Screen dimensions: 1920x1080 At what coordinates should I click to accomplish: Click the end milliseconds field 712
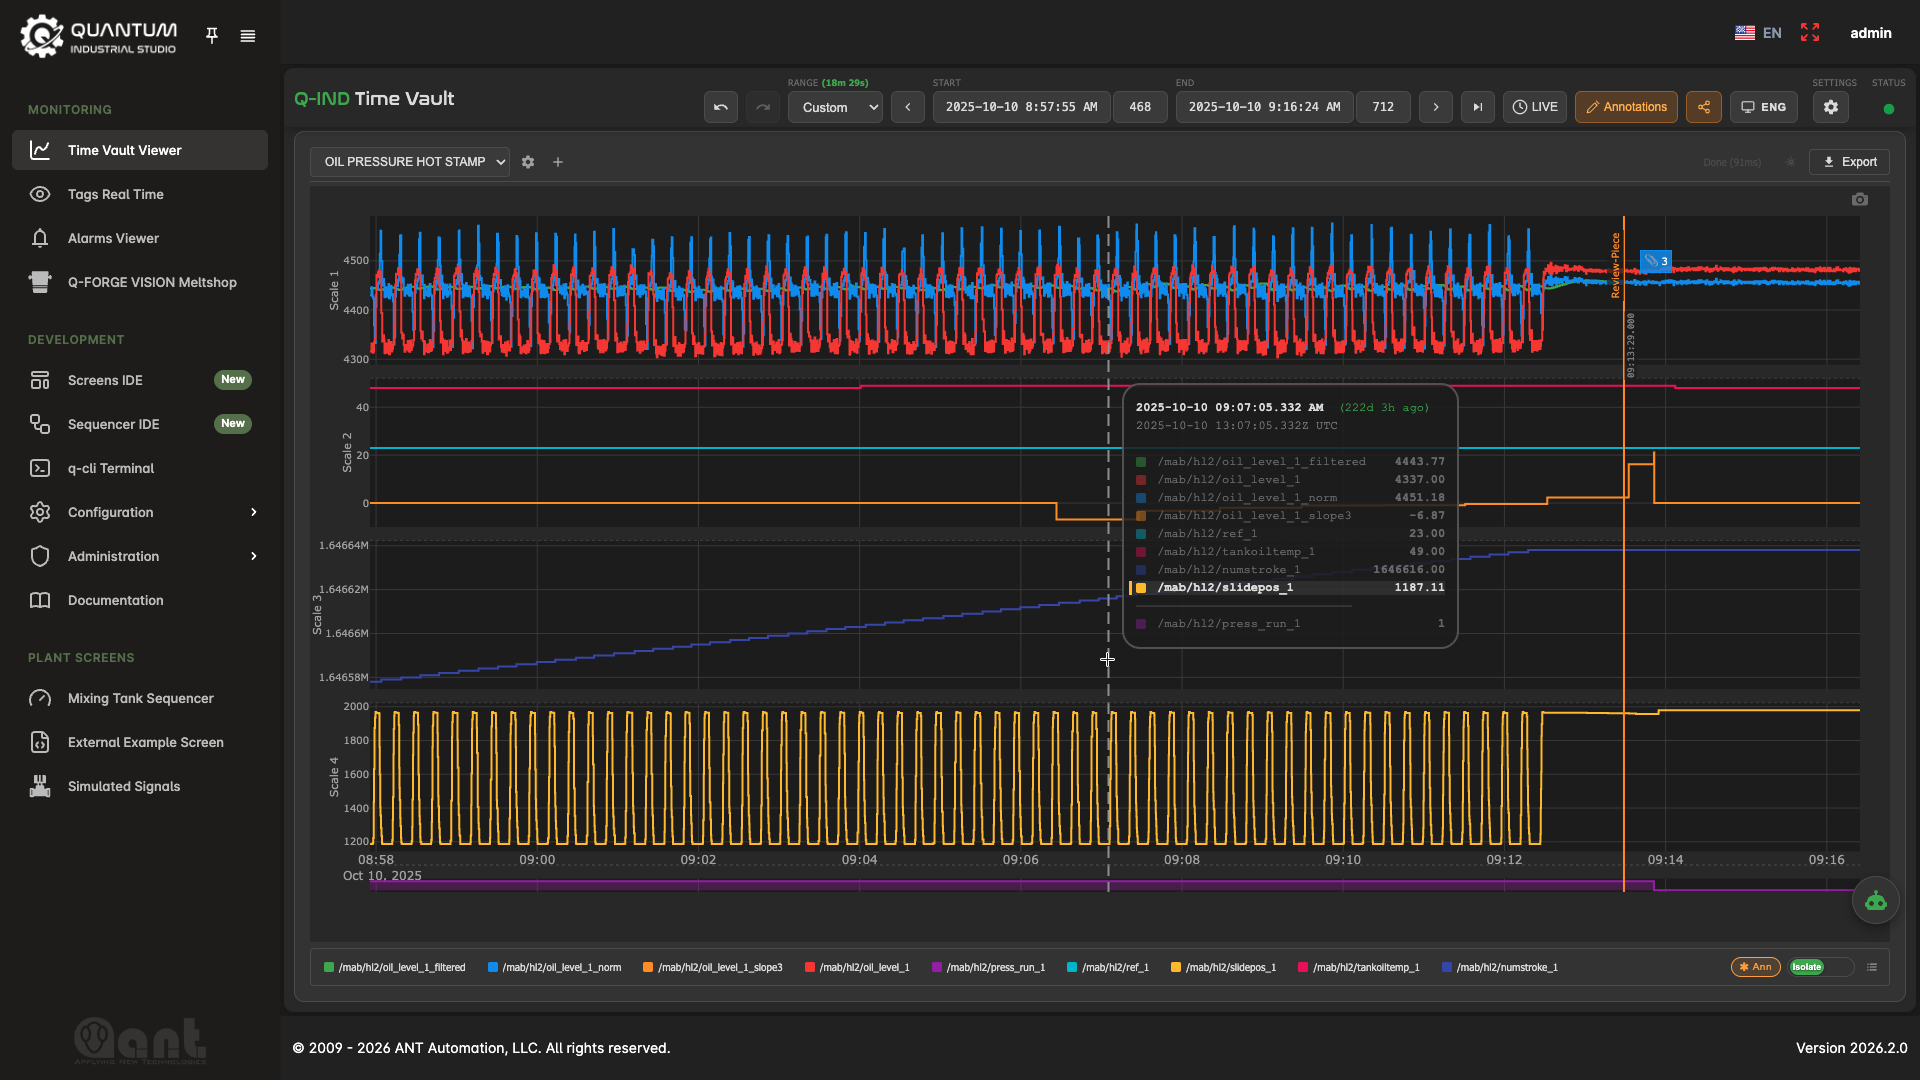coord(1383,107)
